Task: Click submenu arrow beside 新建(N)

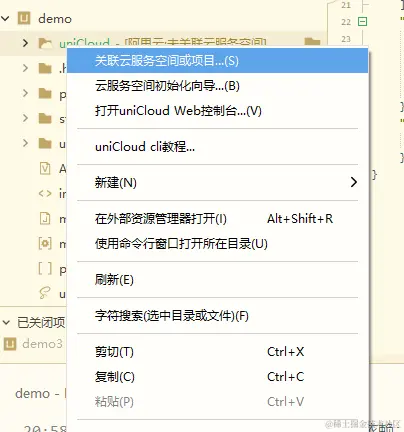Action: click(354, 182)
